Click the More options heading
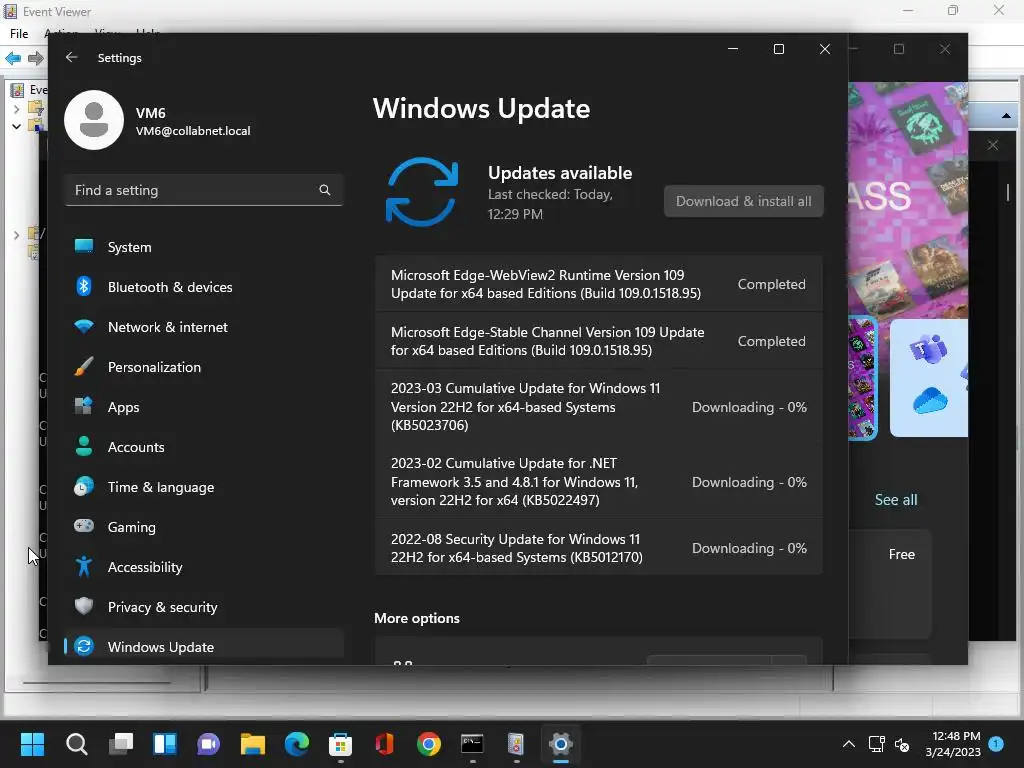The image size is (1024, 768). (417, 618)
